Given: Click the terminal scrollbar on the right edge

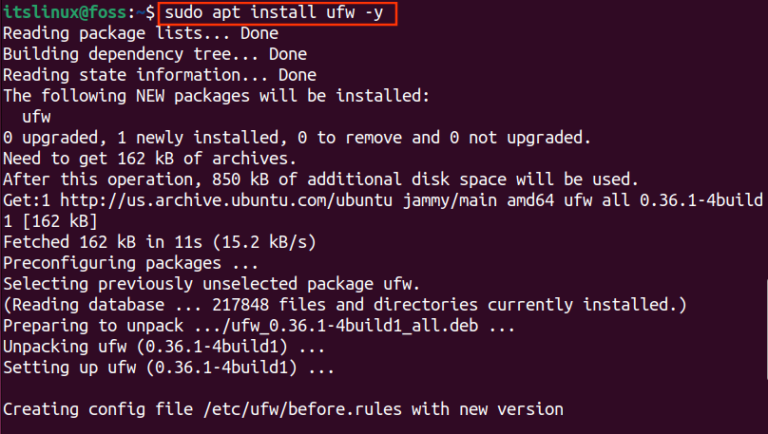Looking at the screenshot, I should pos(766,329).
